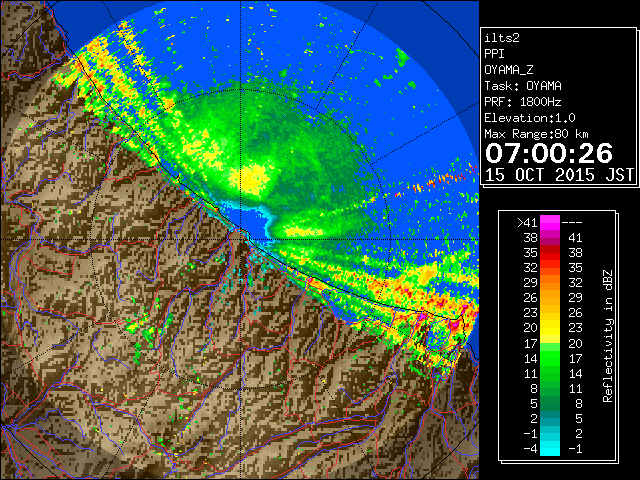Click the 'Task: OYAMA' line
Viewport: 640px width, 480px height.
[523, 86]
